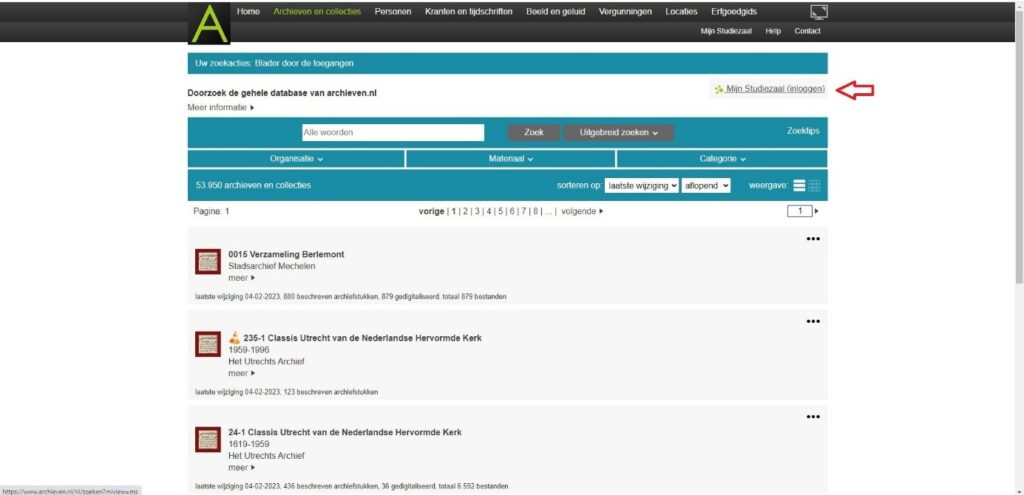This screenshot has width=1024, height=495.
Task: Open three-dots menu for 235-1 Classis Utrecht
Action: coord(812,321)
